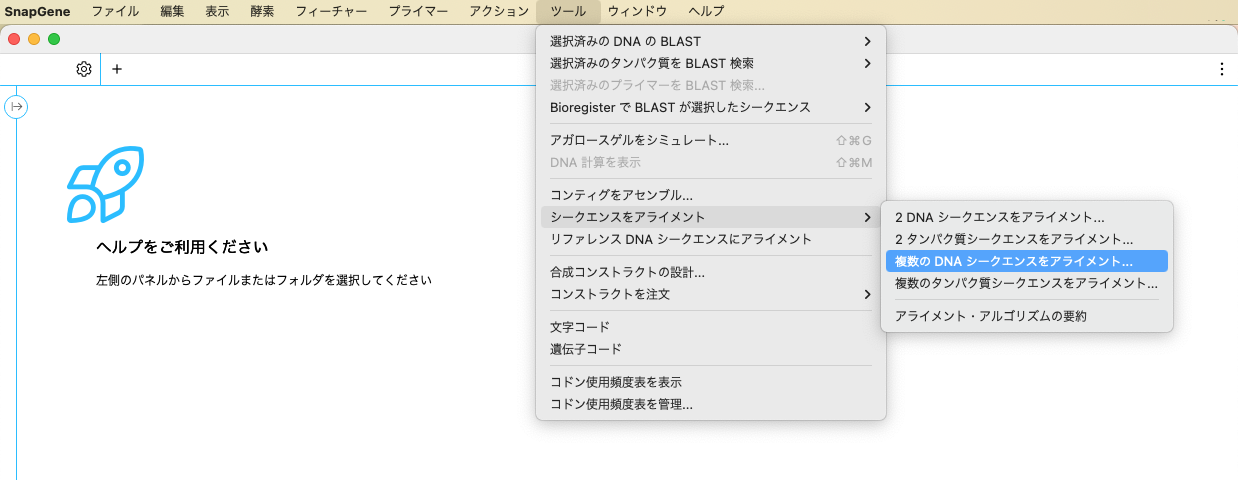Choose 遺伝子コード in the tools menu
This screenshot has width=1238, height=480.
tap(711, 349)
